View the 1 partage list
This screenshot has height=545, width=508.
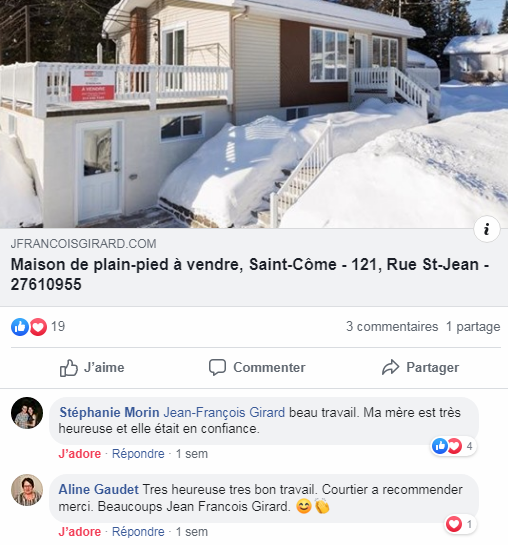coord(473,327)
